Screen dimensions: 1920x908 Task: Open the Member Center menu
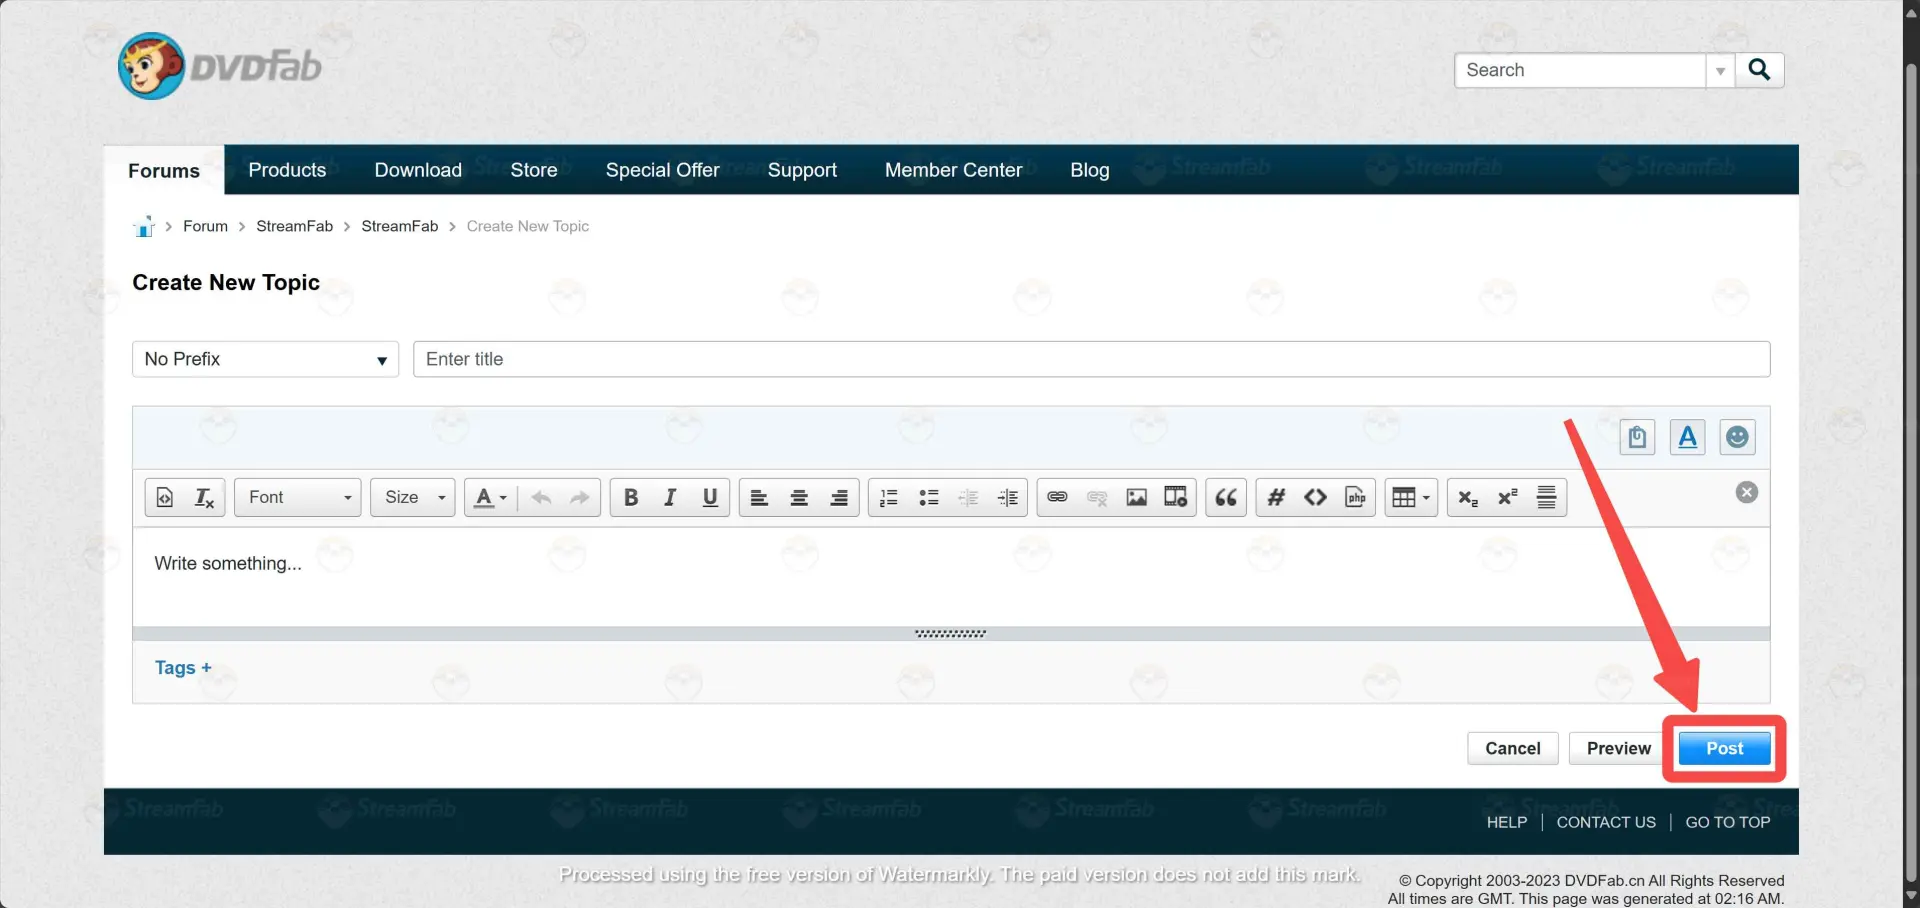(953, 170)
